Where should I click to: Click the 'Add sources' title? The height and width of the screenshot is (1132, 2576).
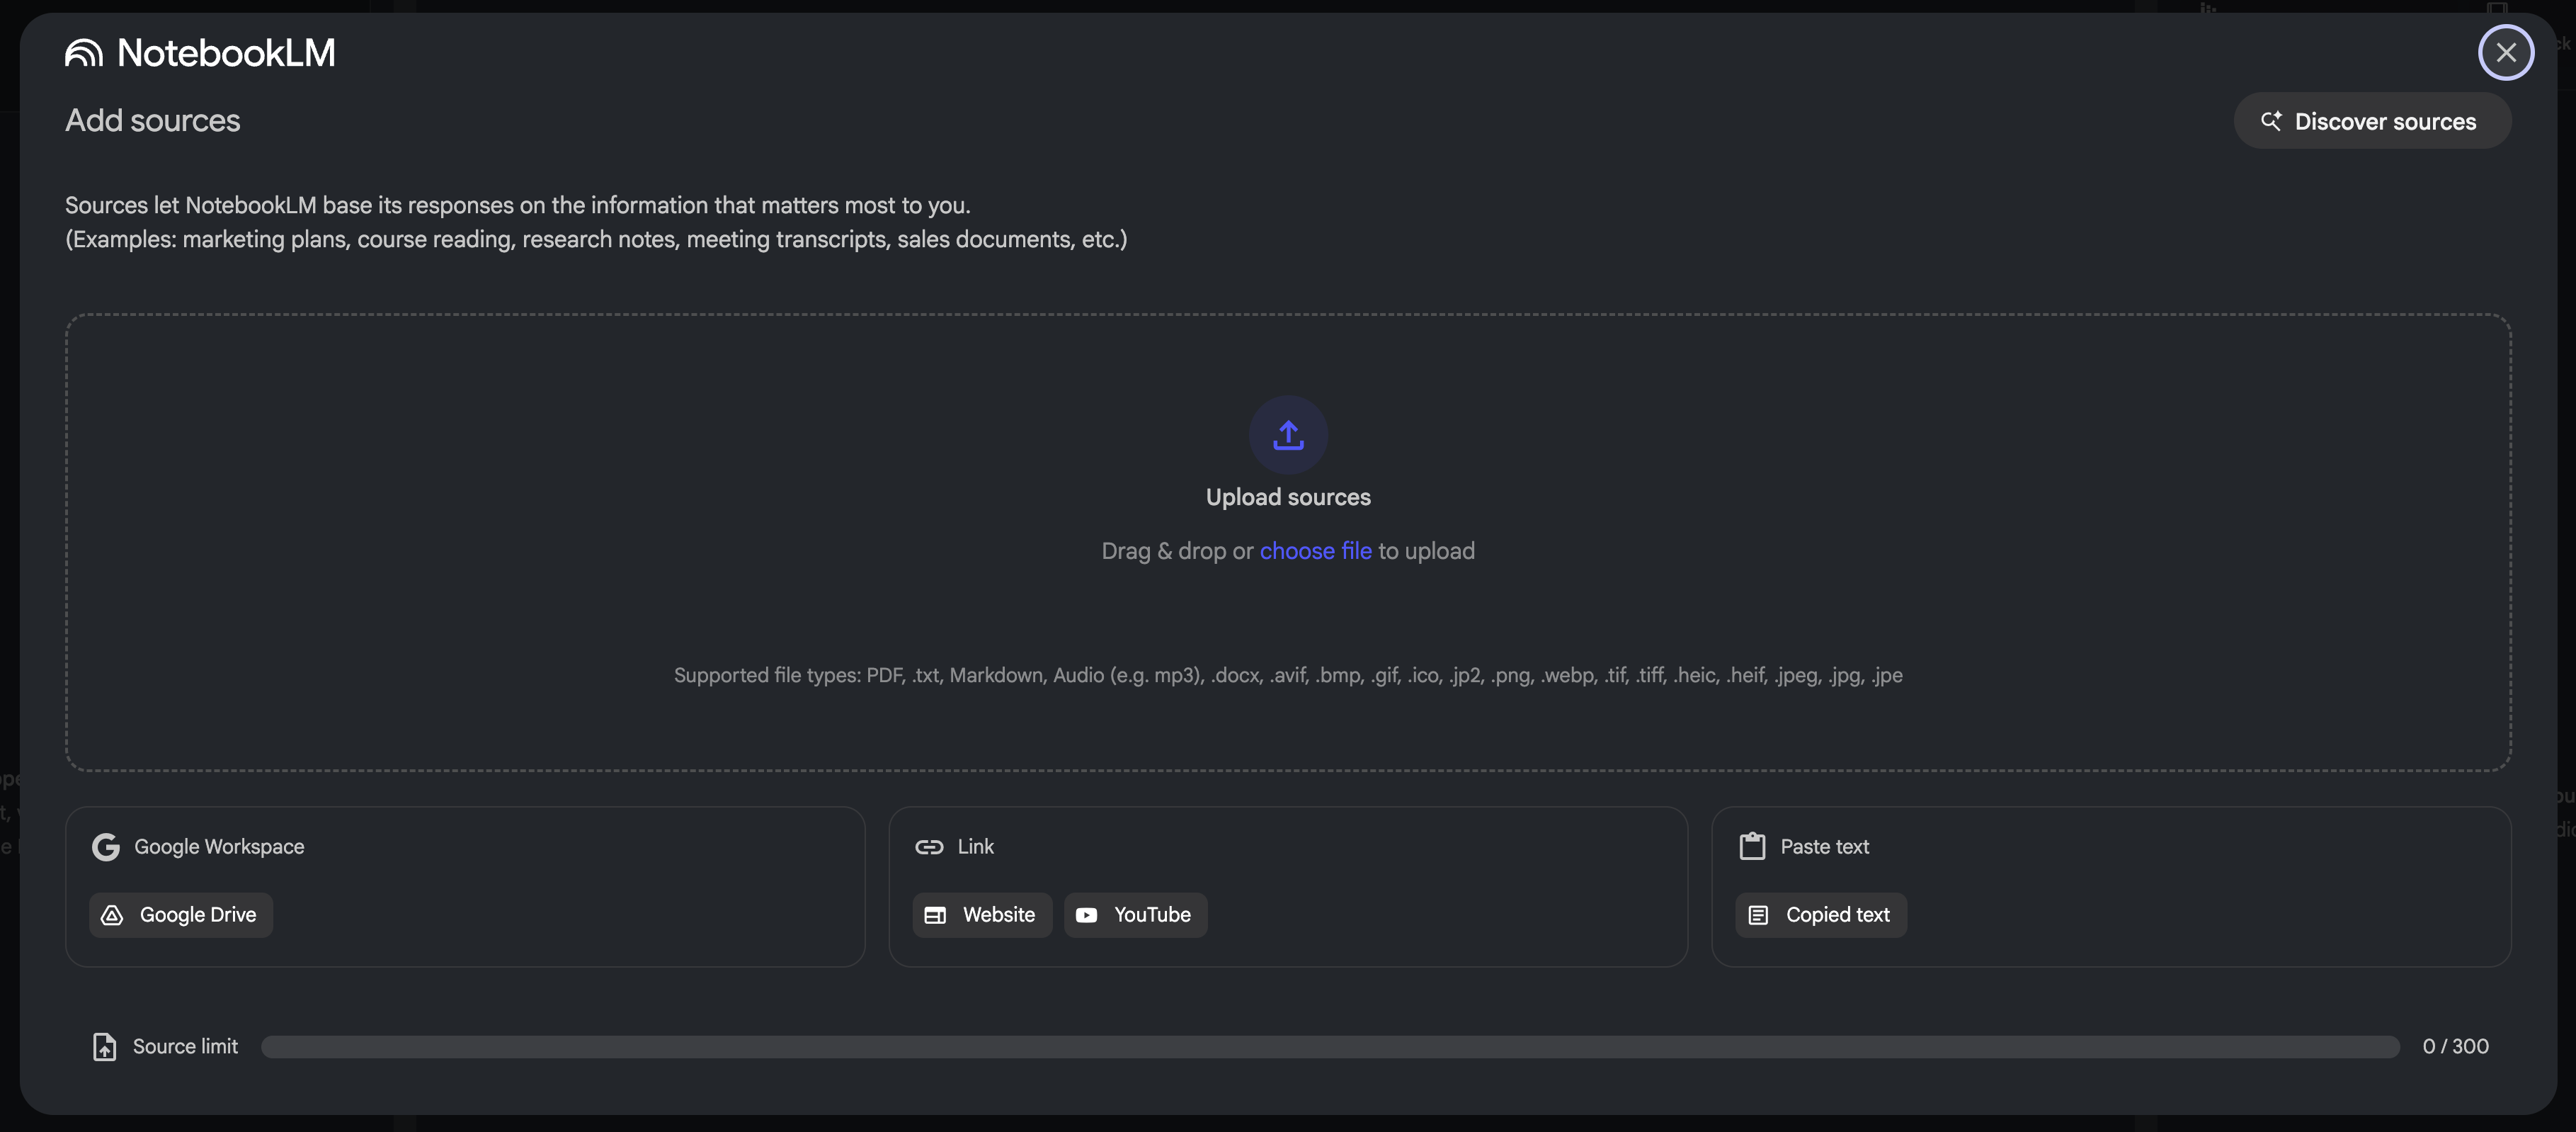coord(153,121)
